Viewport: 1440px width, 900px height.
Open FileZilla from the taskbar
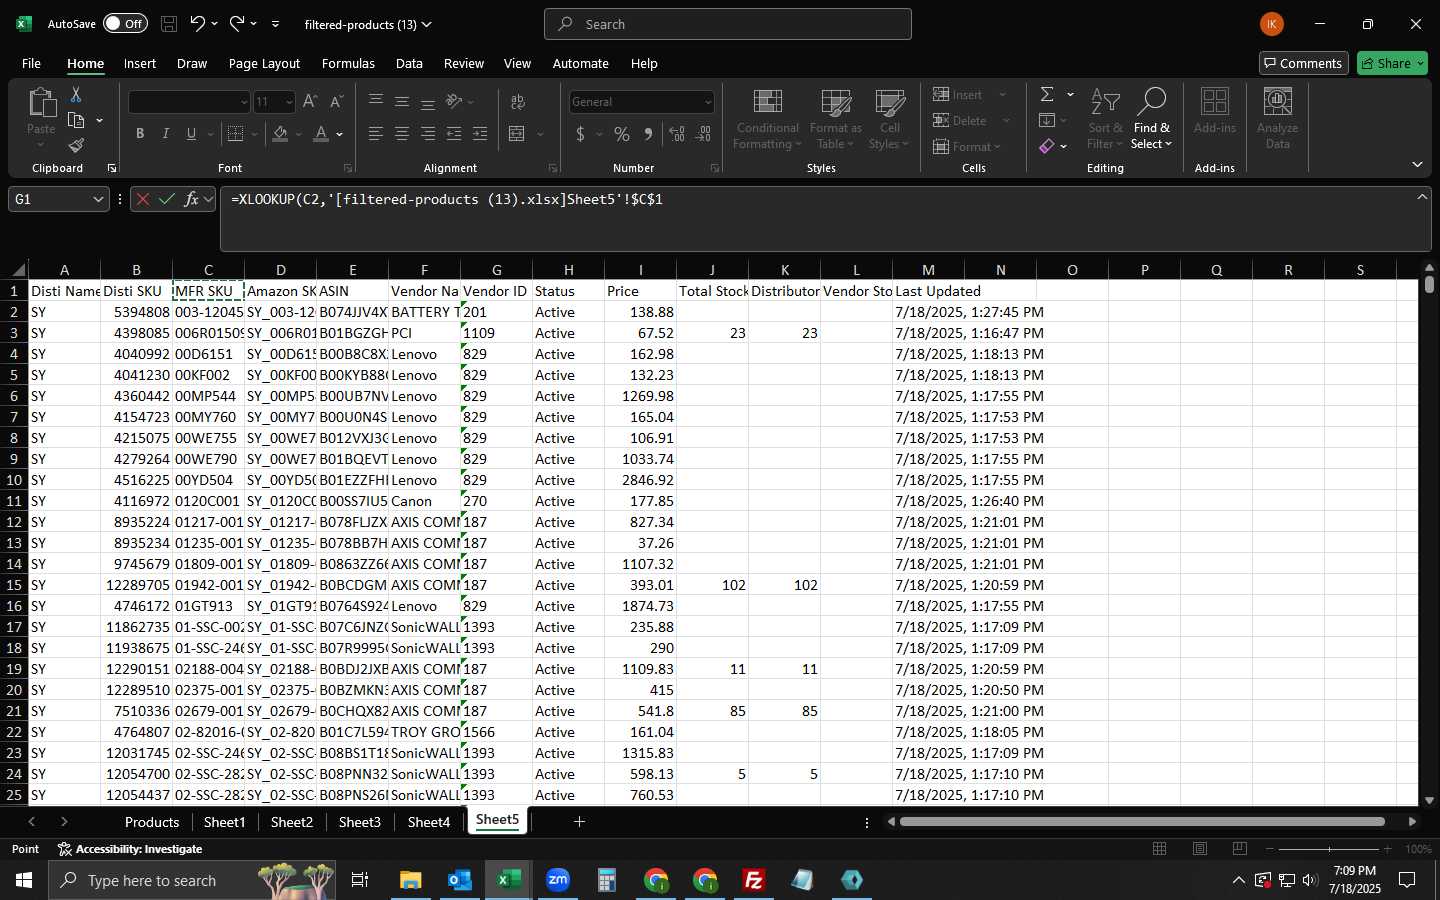754,880
